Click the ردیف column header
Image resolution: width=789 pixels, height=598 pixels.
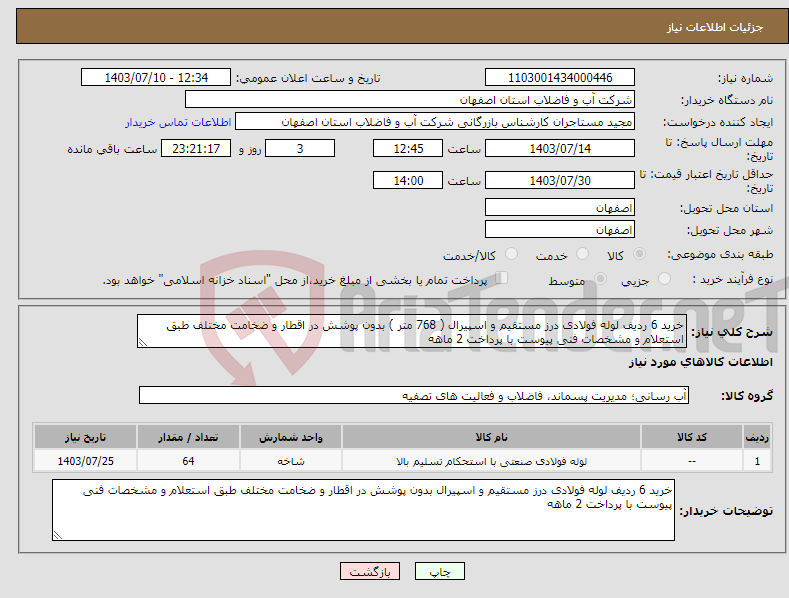(757, 437)
